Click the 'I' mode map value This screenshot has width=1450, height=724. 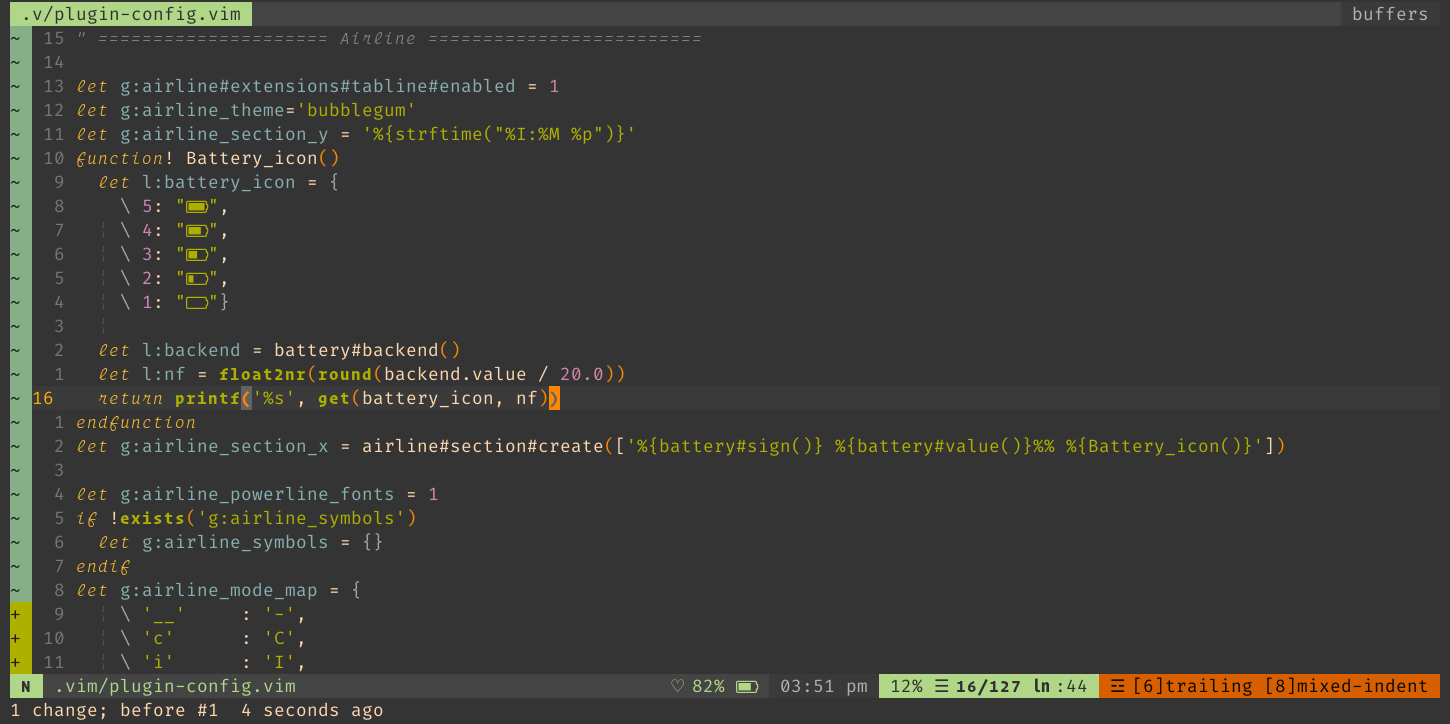point(279,662)
